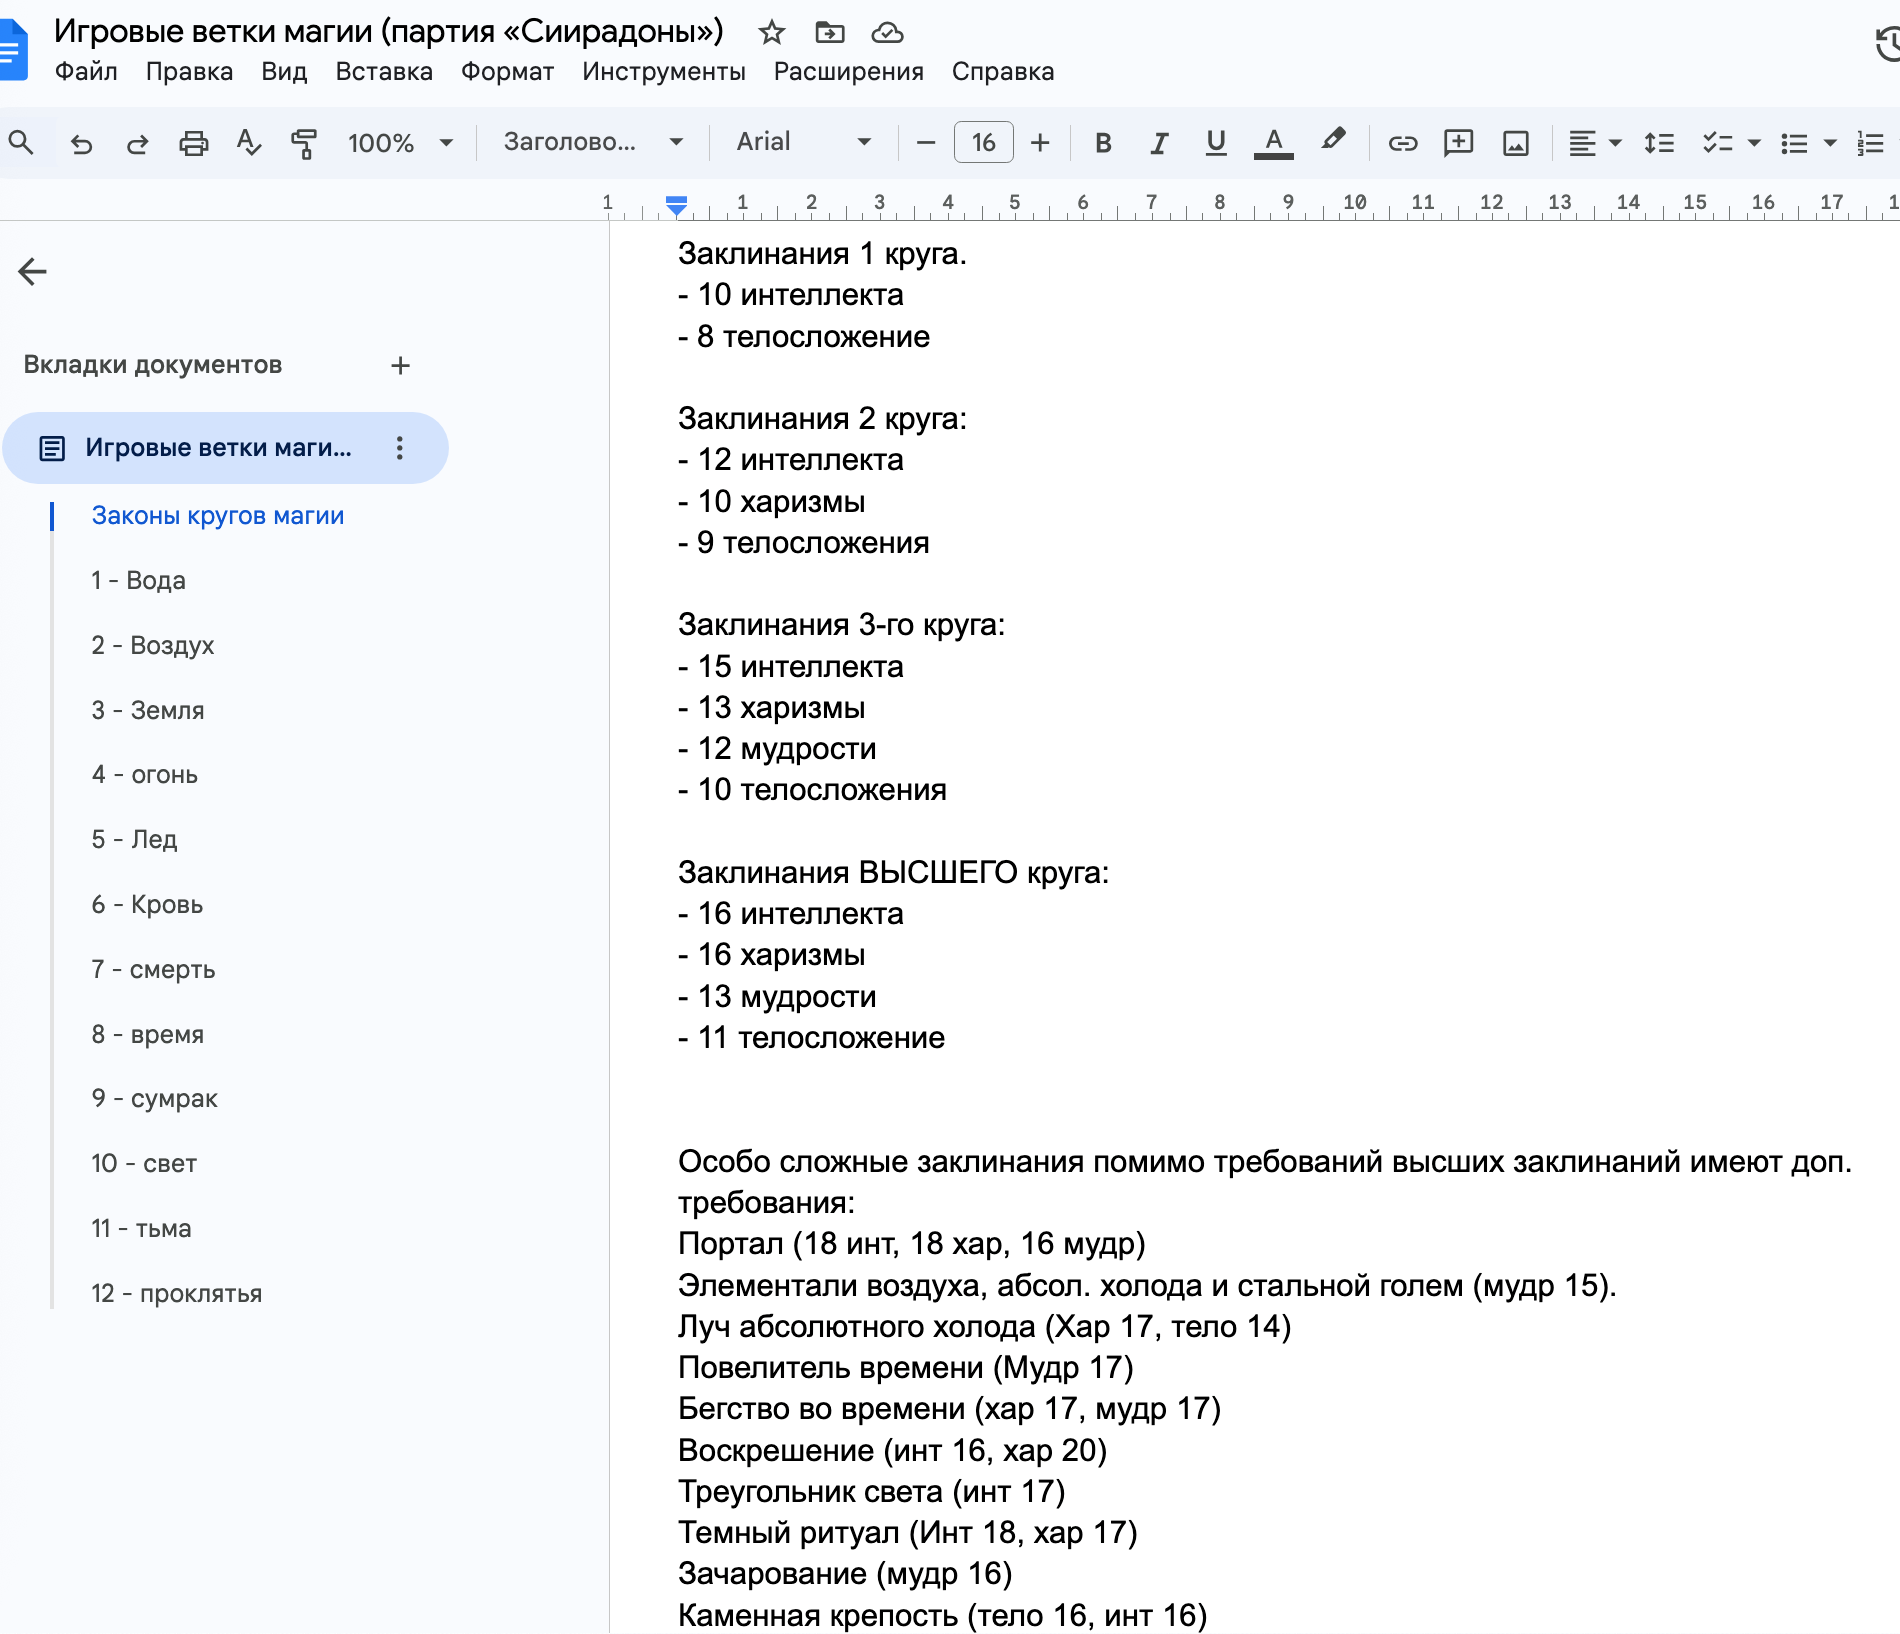Click the Insert image icon

point(1515,143)
